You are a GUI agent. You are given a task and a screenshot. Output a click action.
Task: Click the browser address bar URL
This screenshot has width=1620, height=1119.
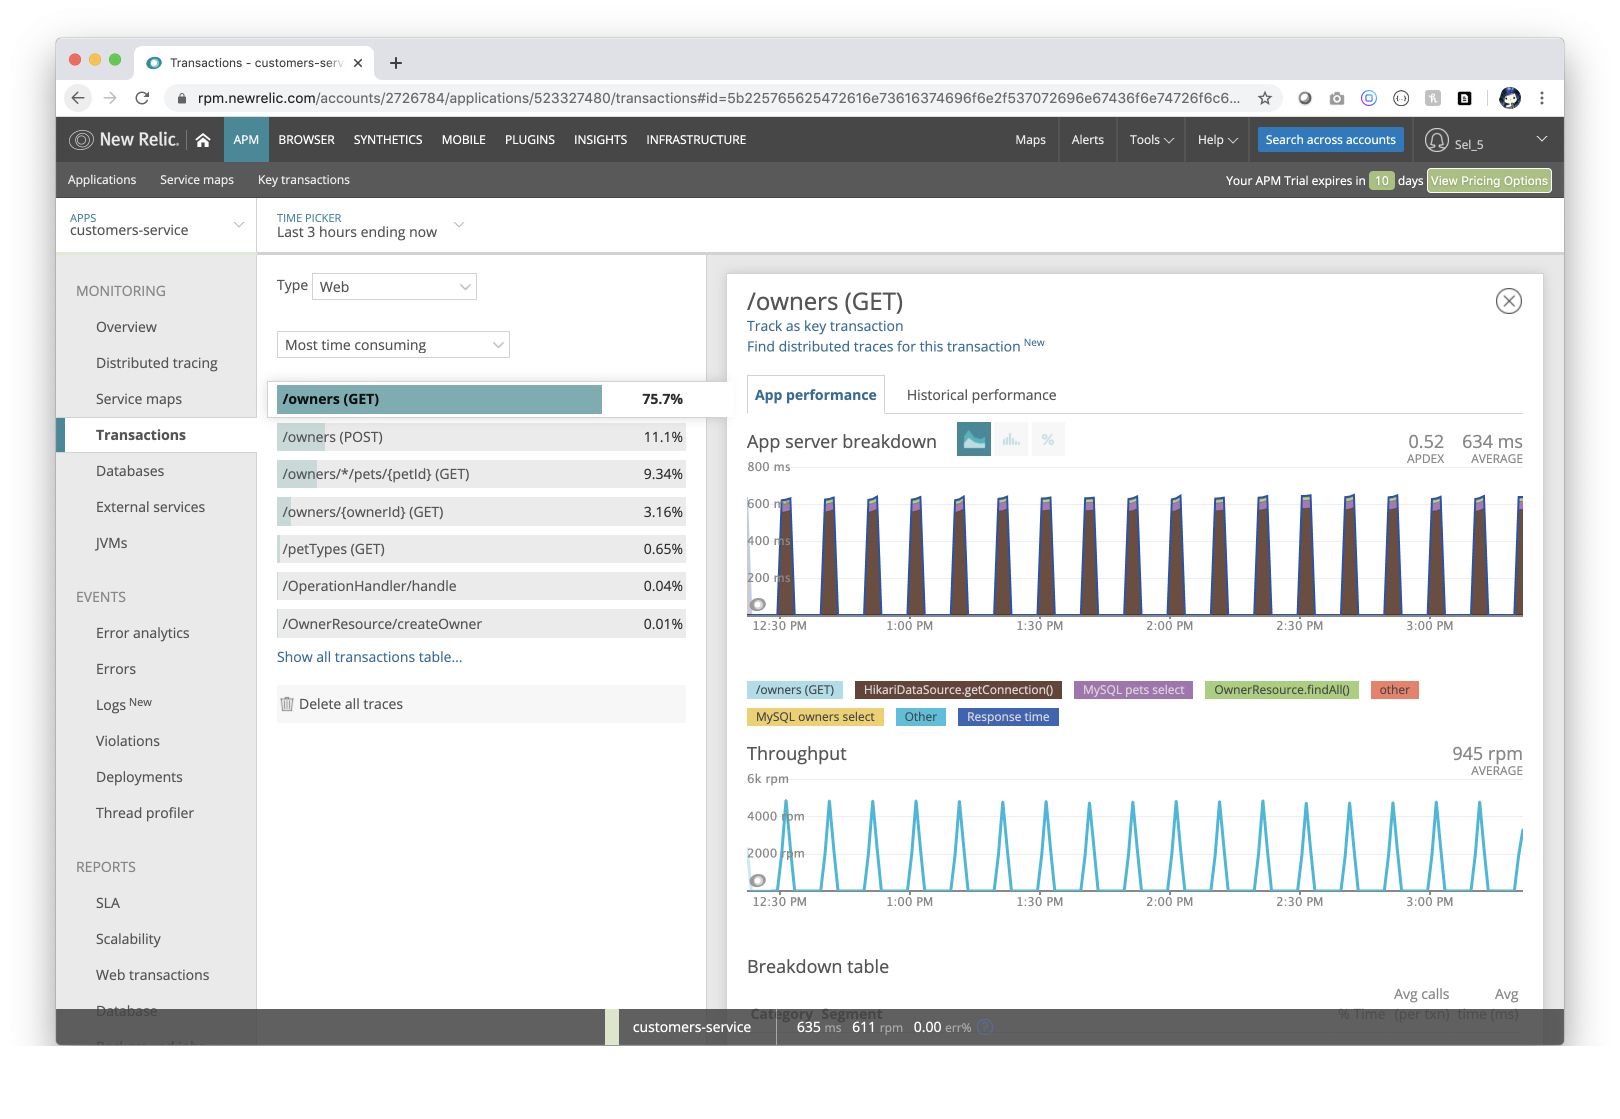tap(718, 98)
